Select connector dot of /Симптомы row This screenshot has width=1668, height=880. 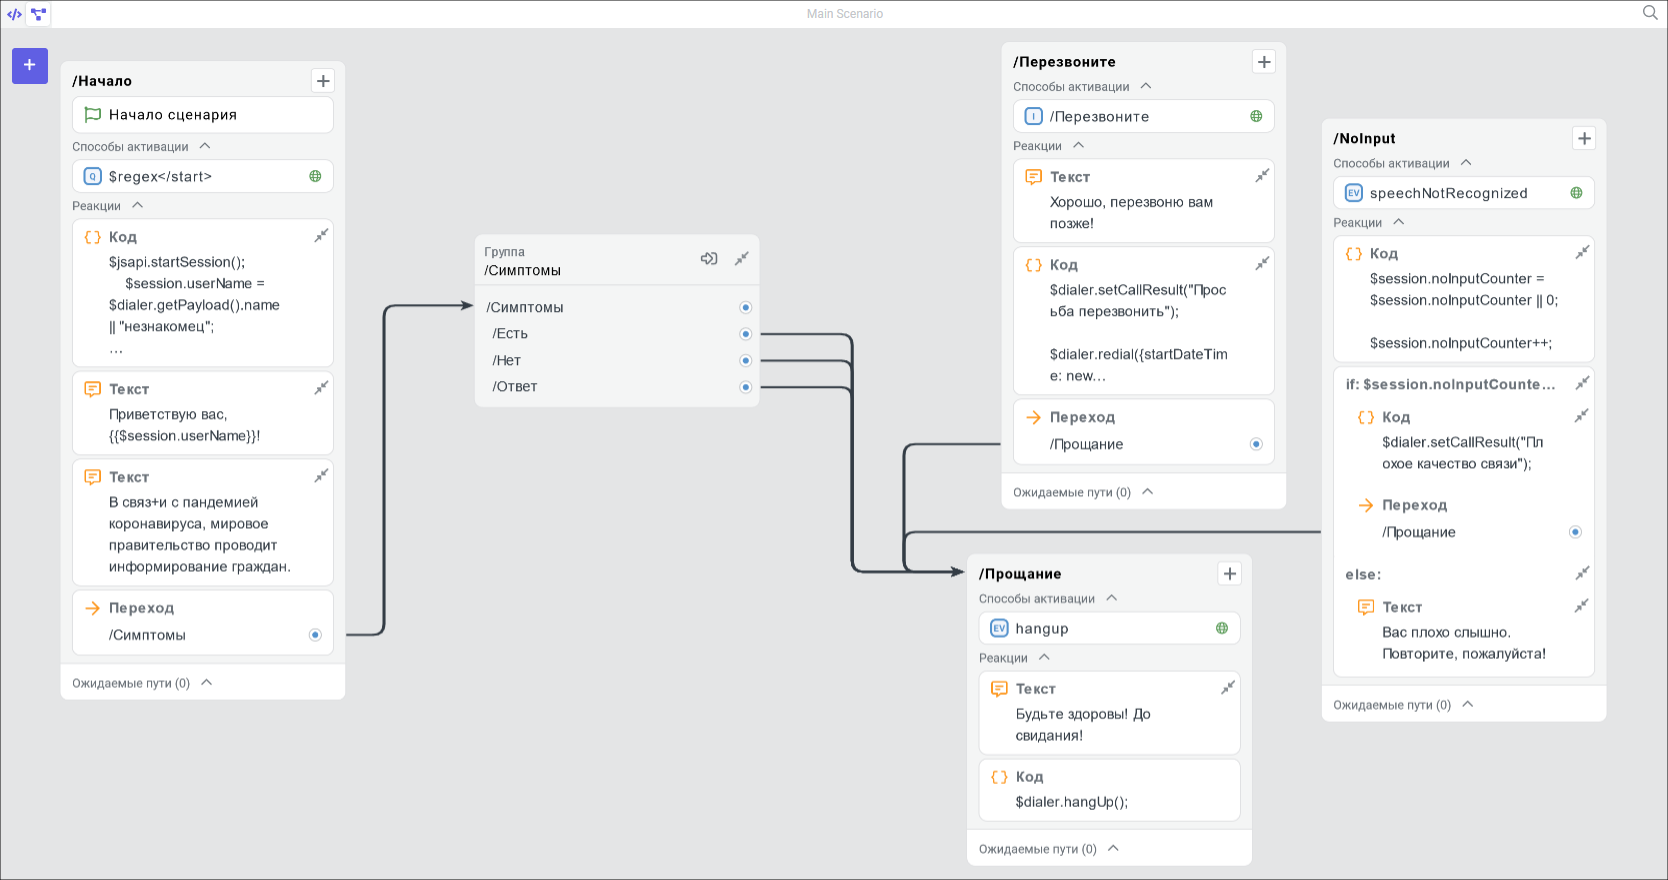tap(745, 307)
